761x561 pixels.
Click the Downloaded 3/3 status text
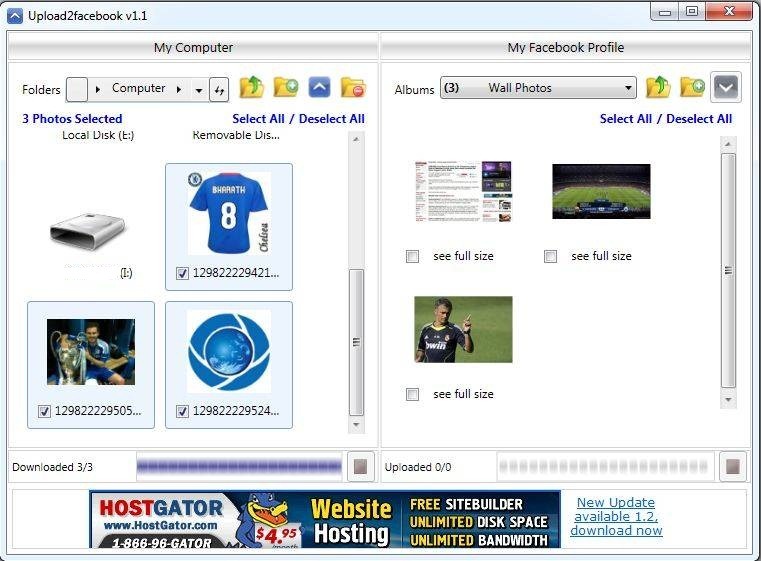[52, 467]
